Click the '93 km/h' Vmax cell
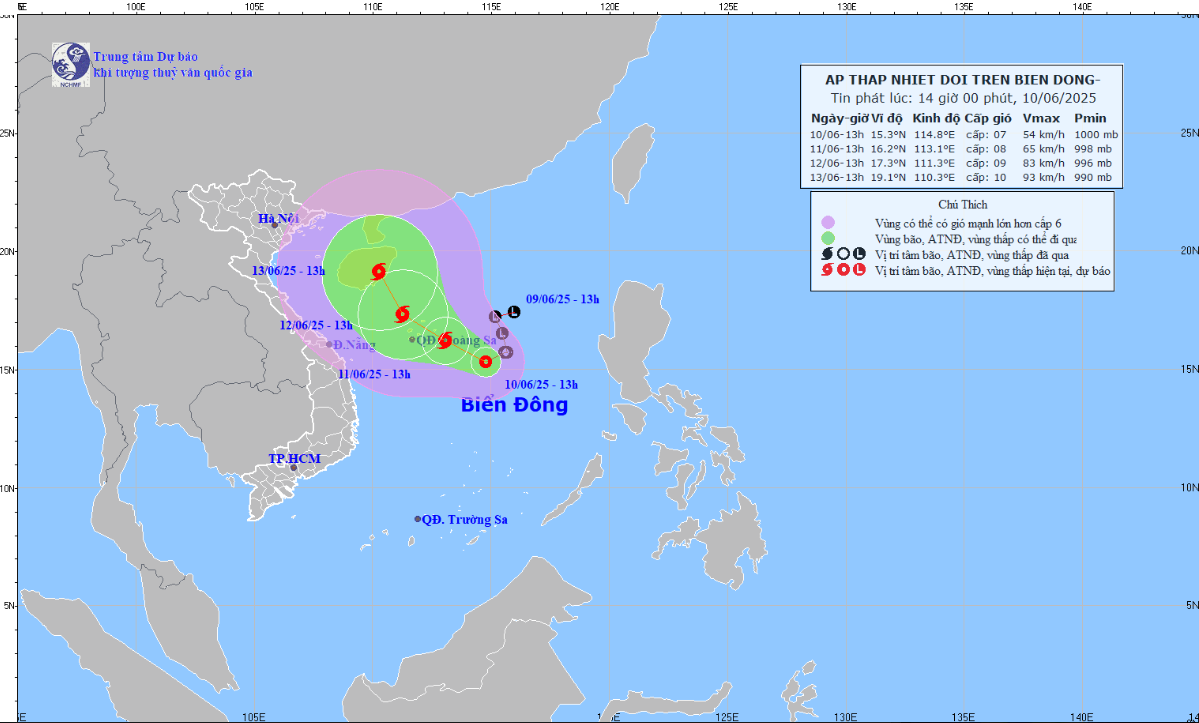 point(1043,177)
